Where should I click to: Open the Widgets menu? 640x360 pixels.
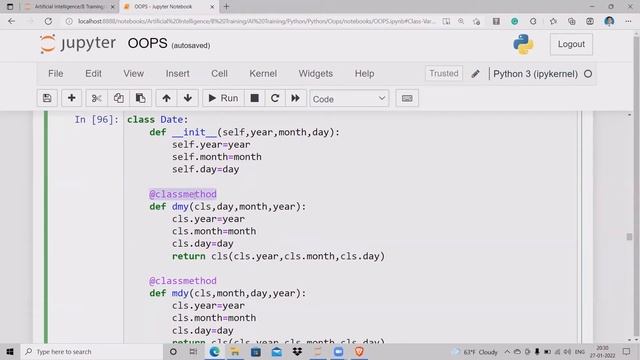click(316, 73)
